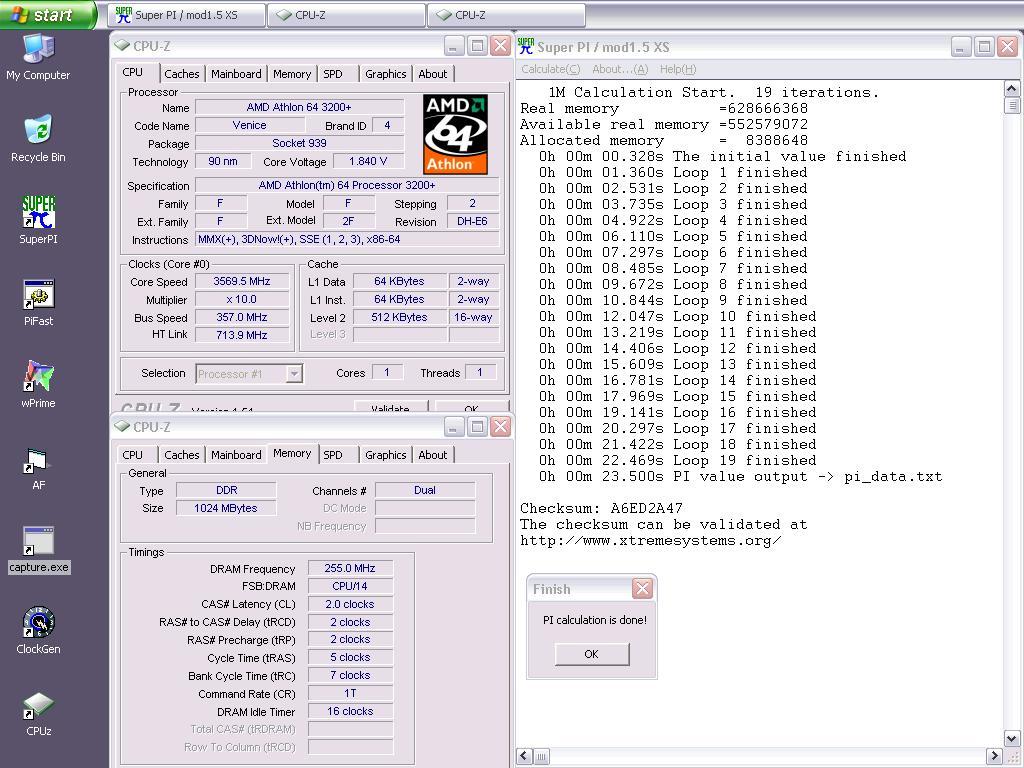Select the ClockGen desktop shortcut

pyautogui.click(x=38, y=631)
